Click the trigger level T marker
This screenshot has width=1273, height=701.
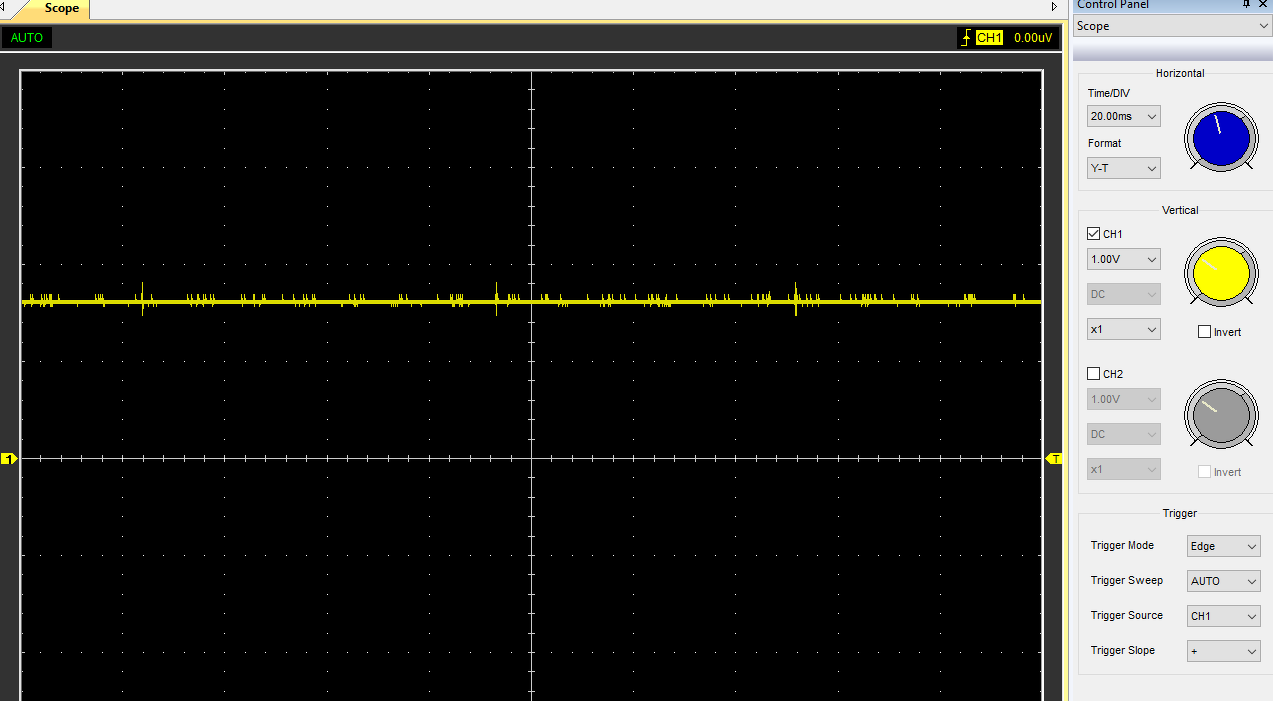(1054, 458)
